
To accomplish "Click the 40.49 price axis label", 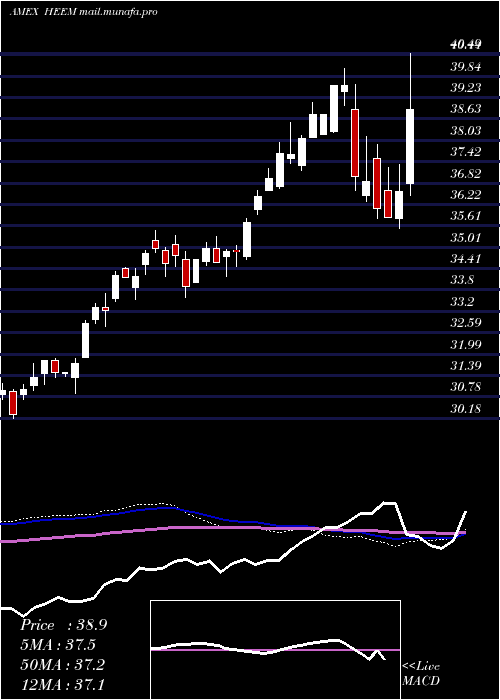I will (466, 44).
